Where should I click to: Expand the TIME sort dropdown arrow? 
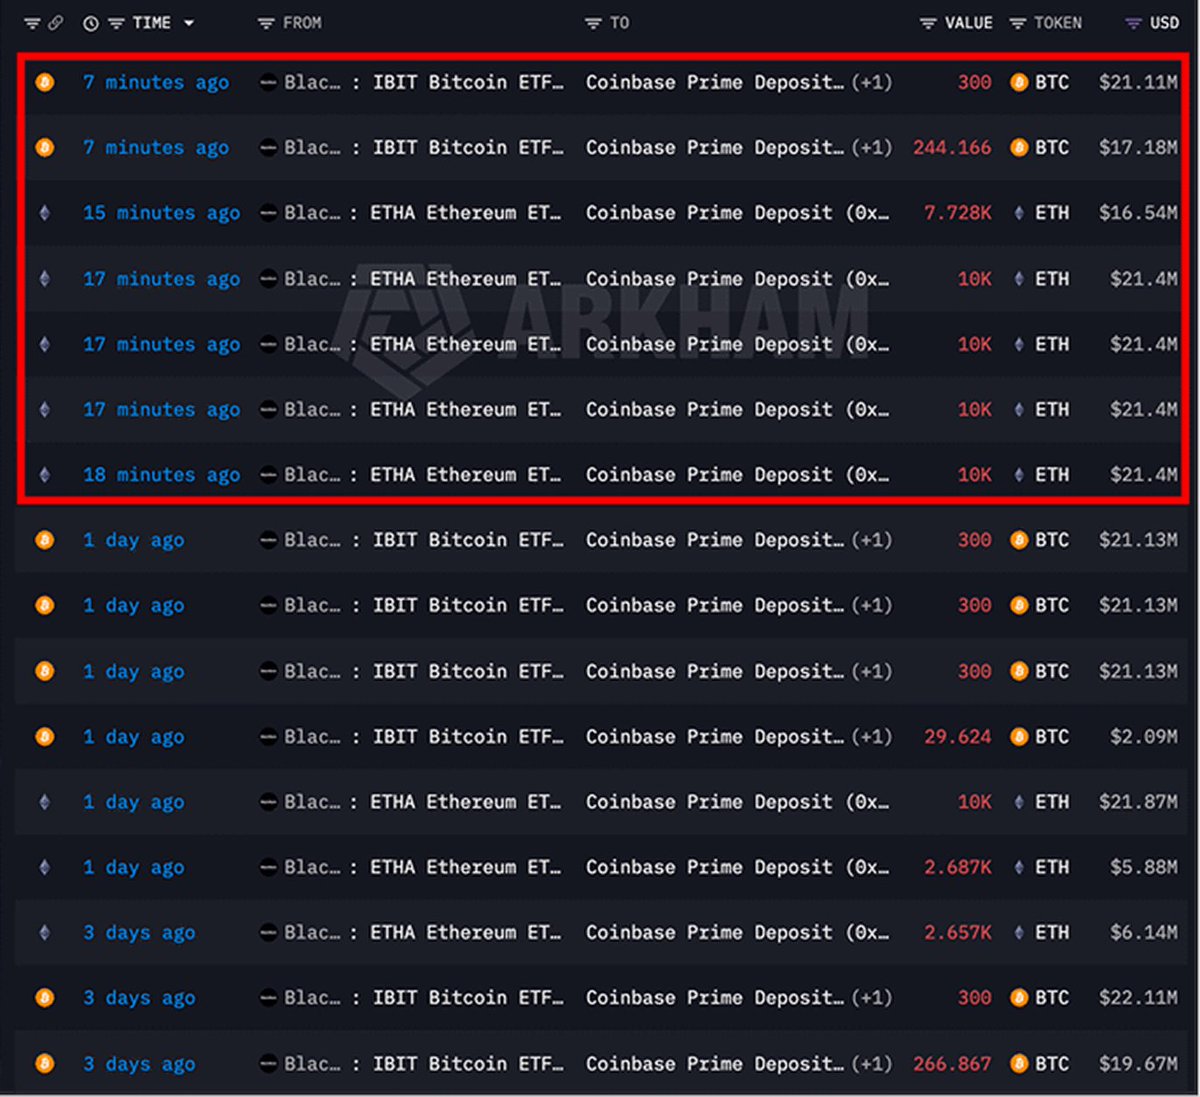[x=188, y=23]
